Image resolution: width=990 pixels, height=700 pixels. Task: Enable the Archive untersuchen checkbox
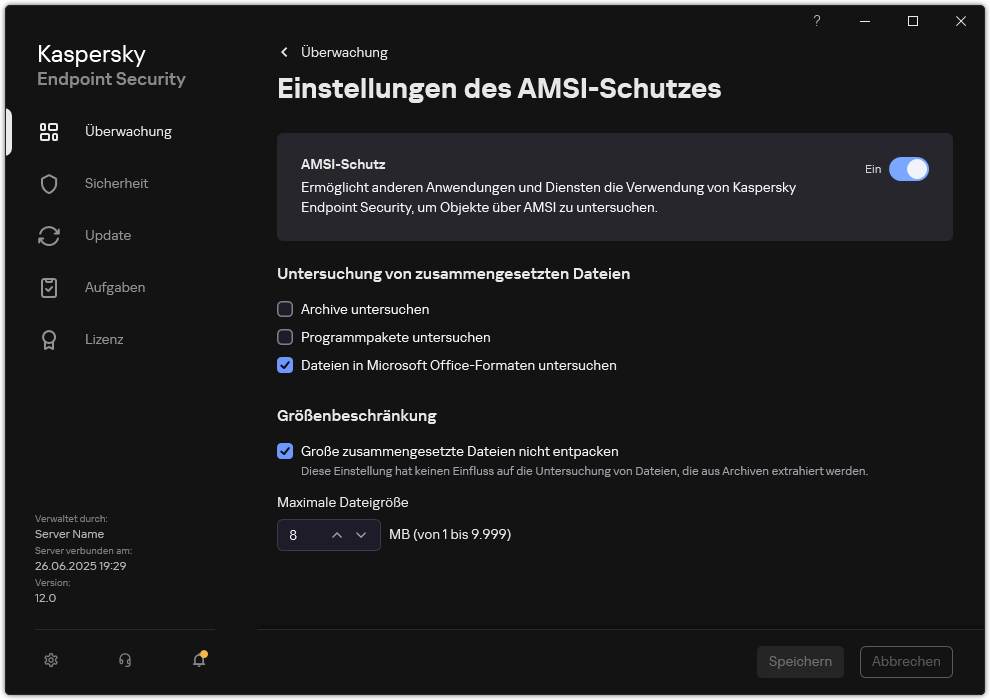pyautogui.click(x=285, y=309)
